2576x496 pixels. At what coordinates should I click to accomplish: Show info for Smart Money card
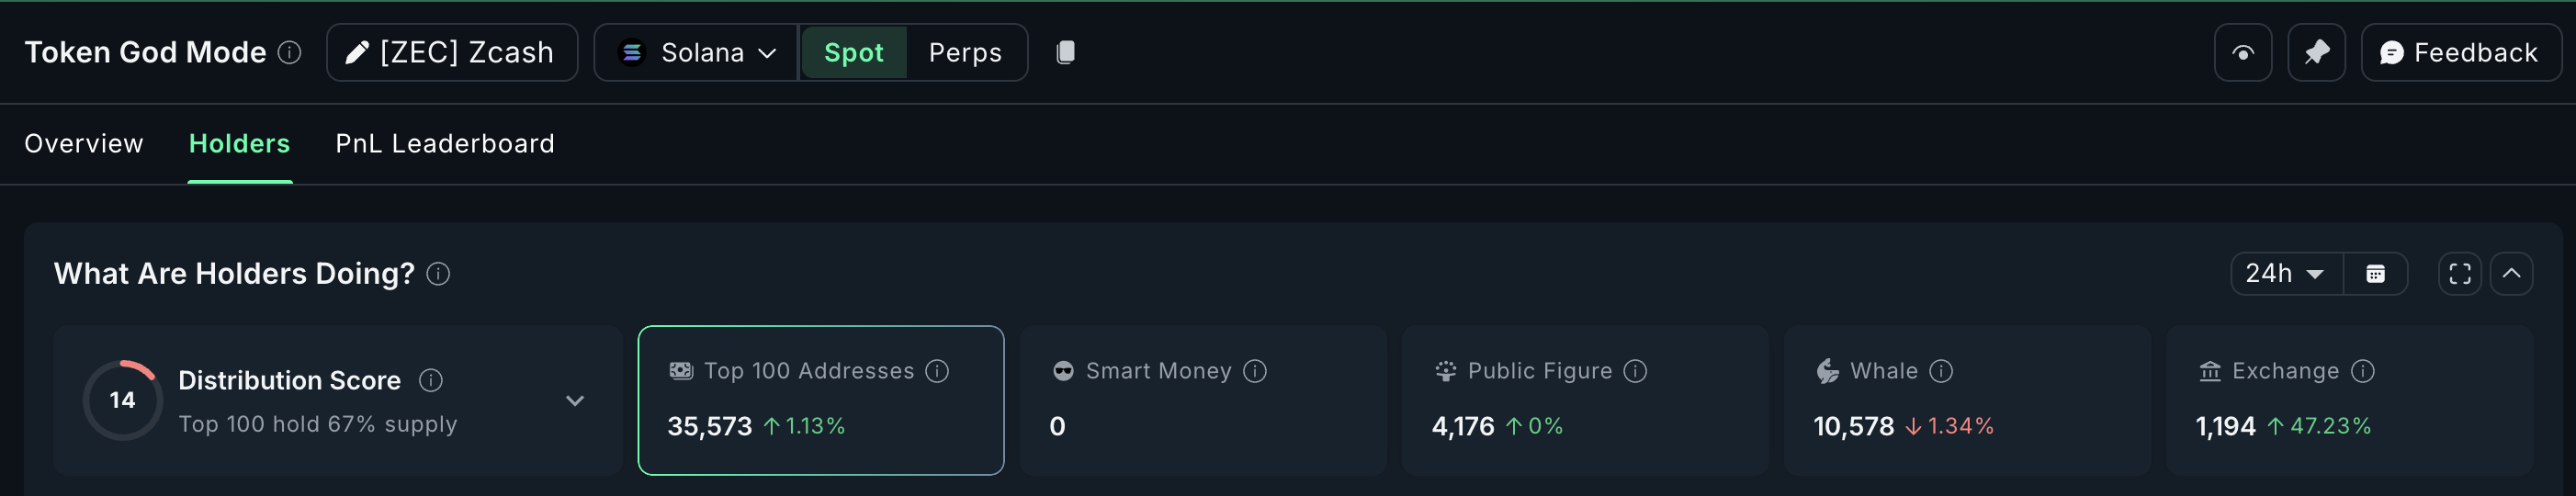coord(1255,371)
